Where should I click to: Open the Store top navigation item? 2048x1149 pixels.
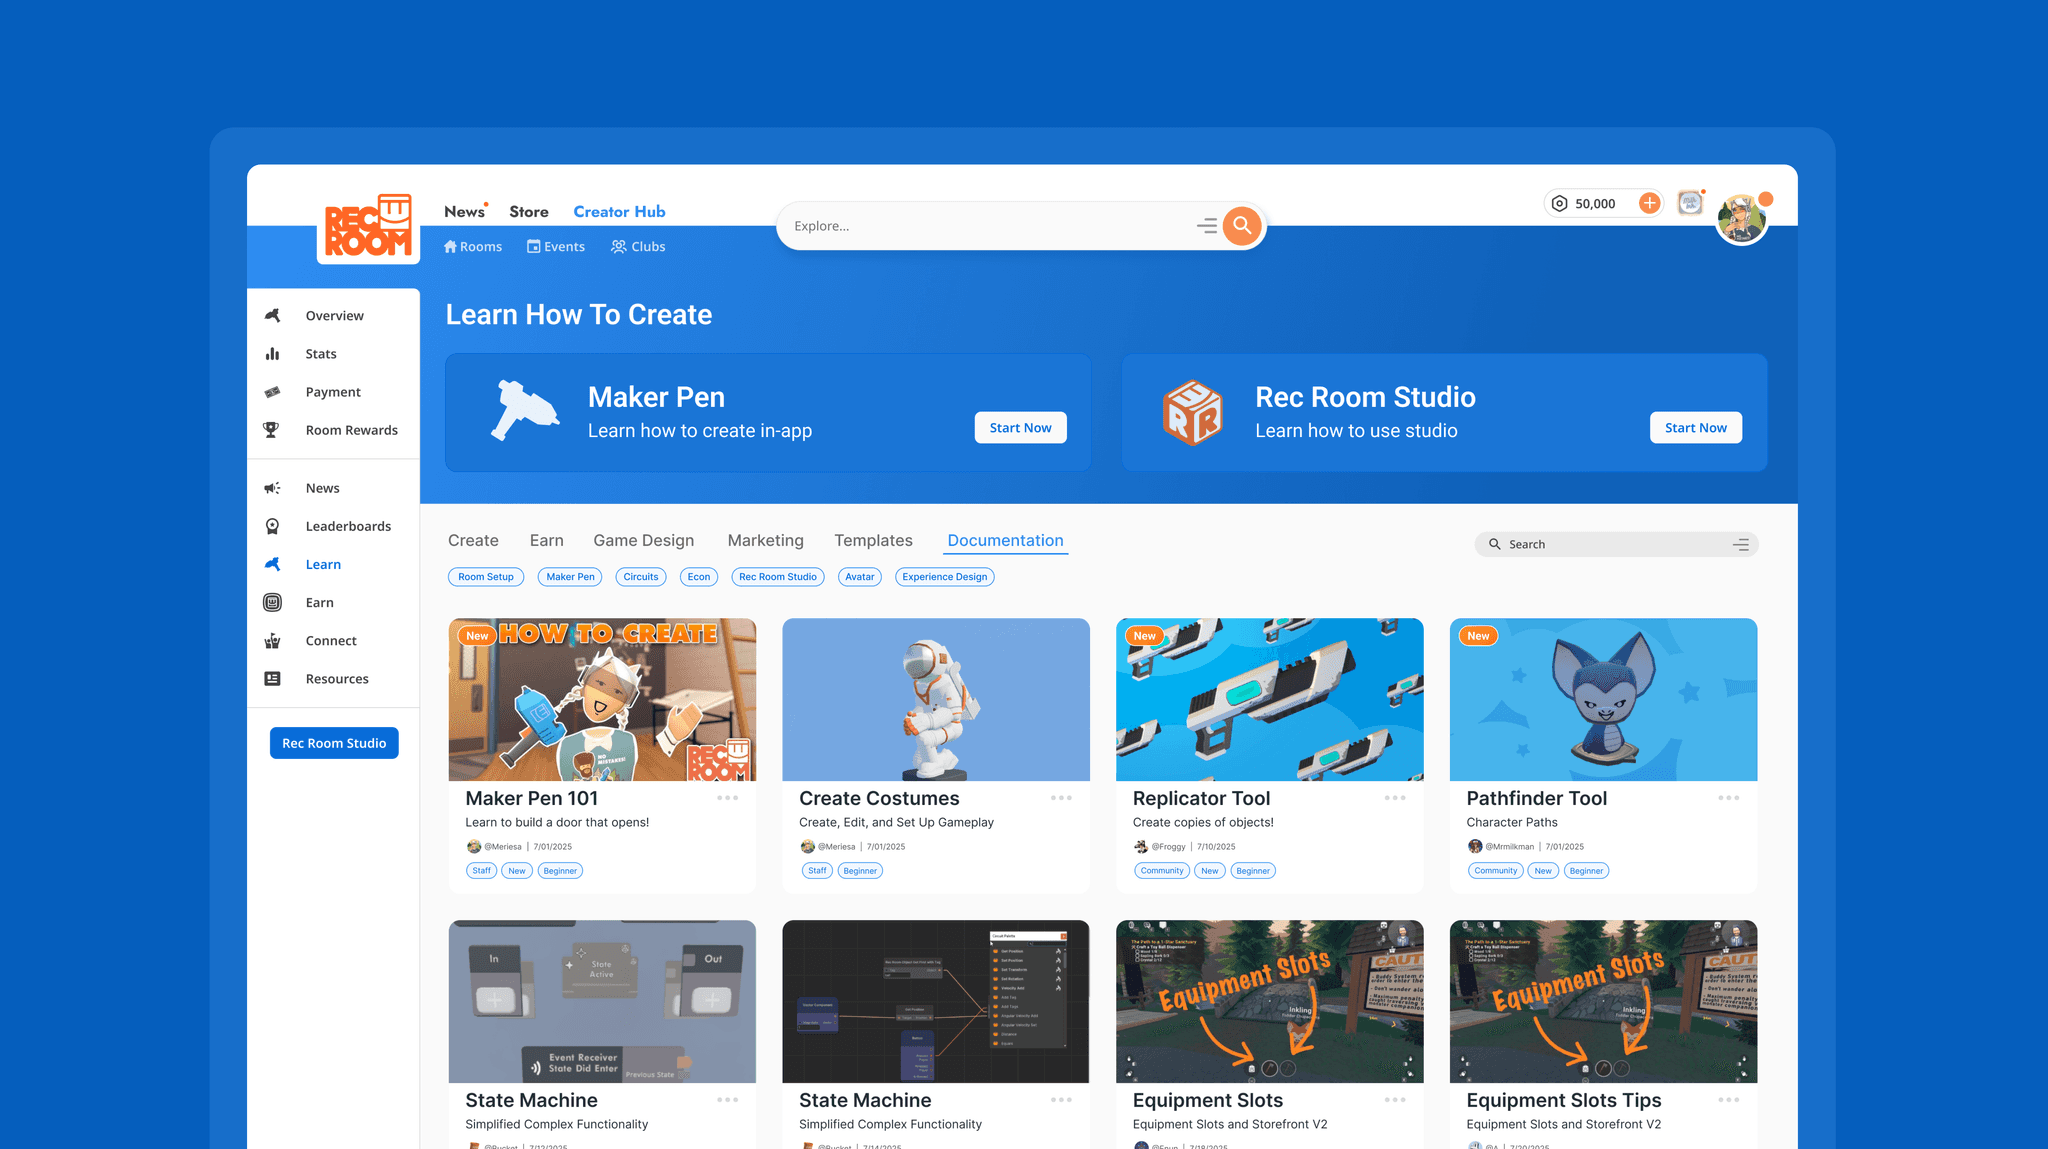529,212
